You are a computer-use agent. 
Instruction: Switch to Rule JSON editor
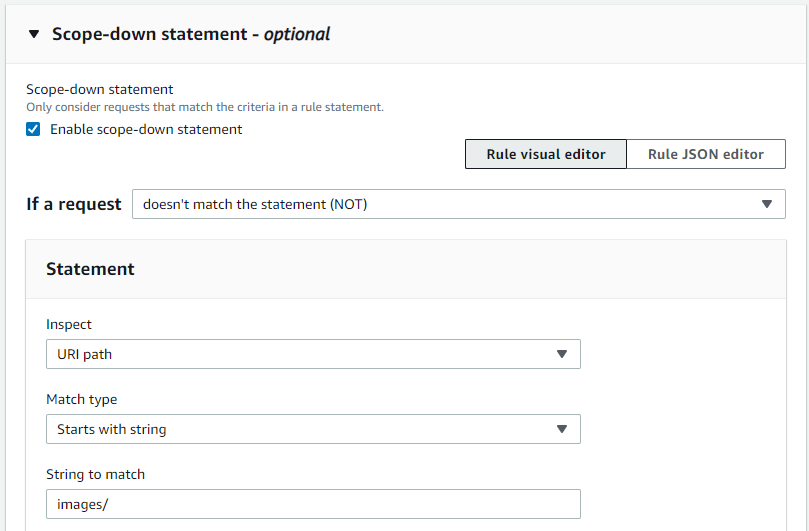[706, 154]
